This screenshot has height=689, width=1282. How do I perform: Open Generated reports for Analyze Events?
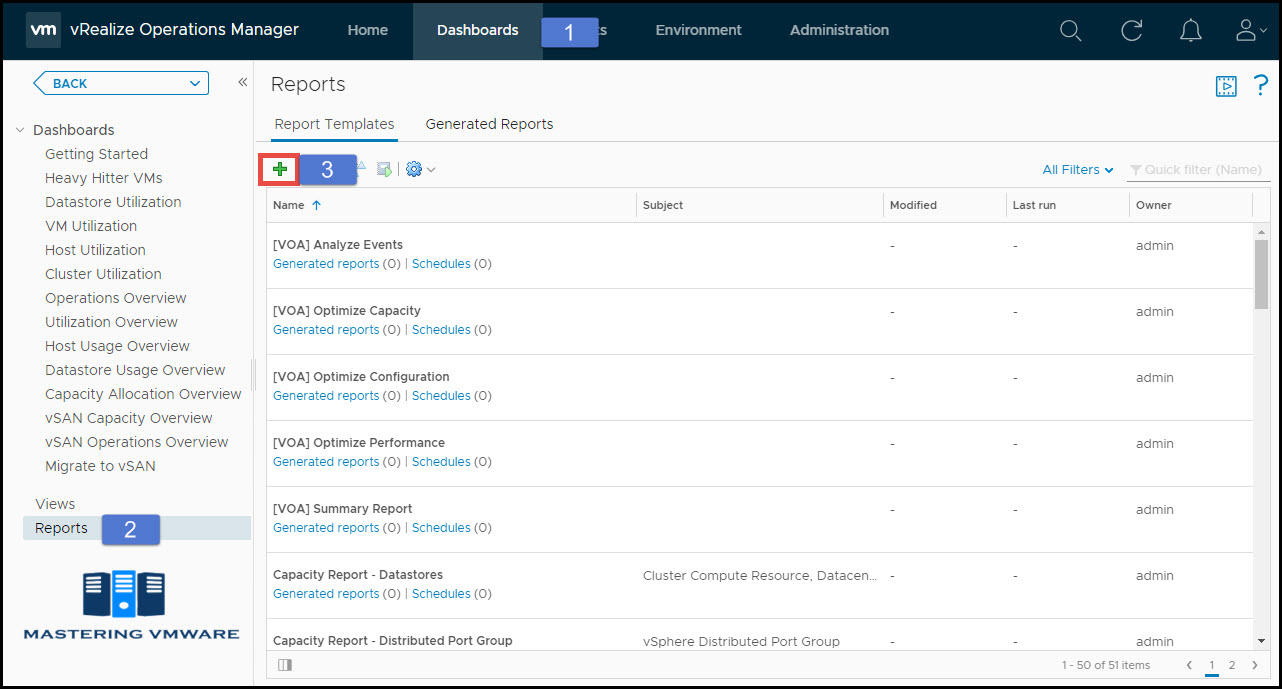pyautogui.click(x=326, y=264)
